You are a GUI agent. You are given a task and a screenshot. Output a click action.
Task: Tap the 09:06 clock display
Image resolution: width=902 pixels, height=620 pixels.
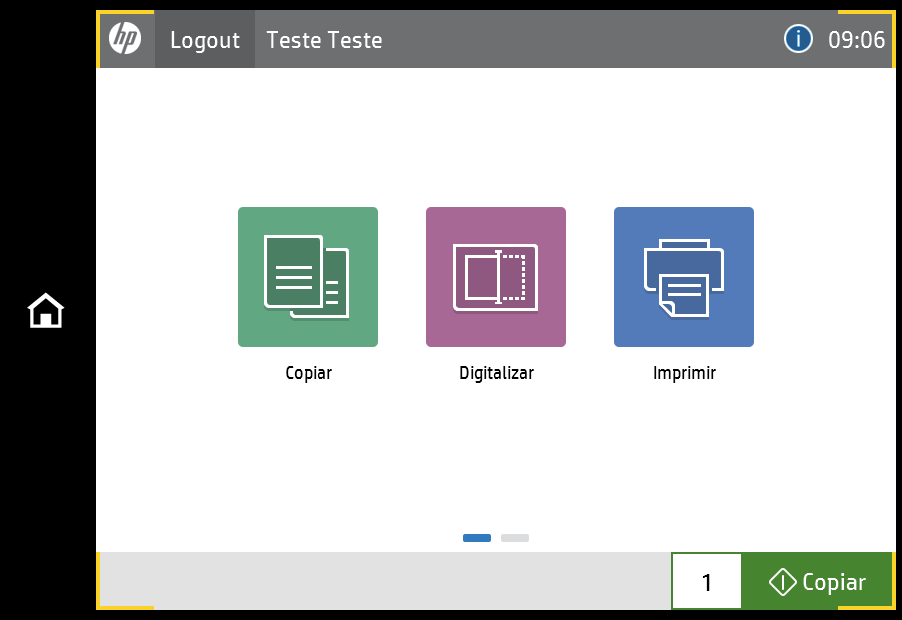pos(857,40)
